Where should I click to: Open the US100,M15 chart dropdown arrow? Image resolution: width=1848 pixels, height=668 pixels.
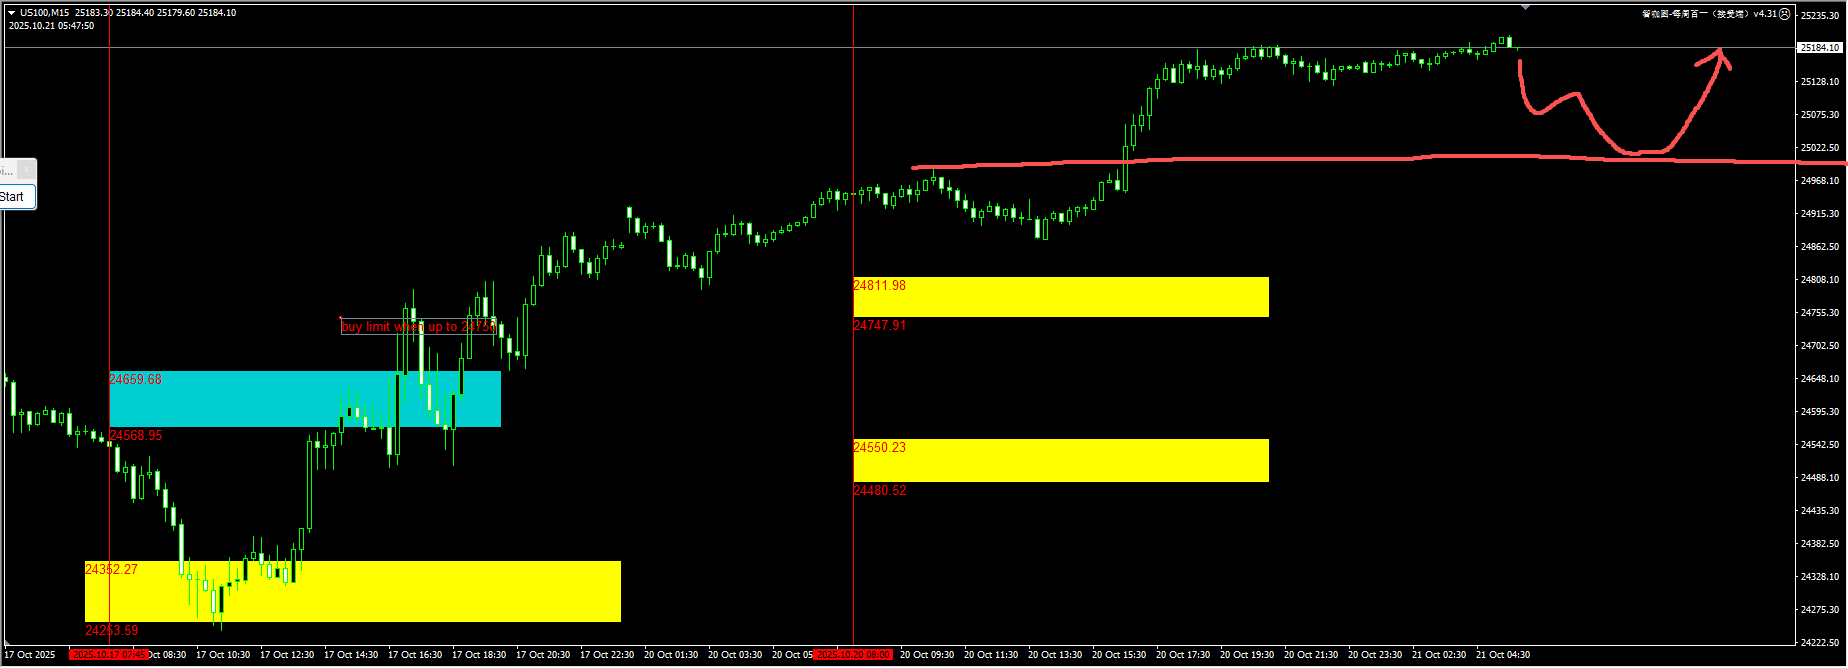(x=12, y=13)
